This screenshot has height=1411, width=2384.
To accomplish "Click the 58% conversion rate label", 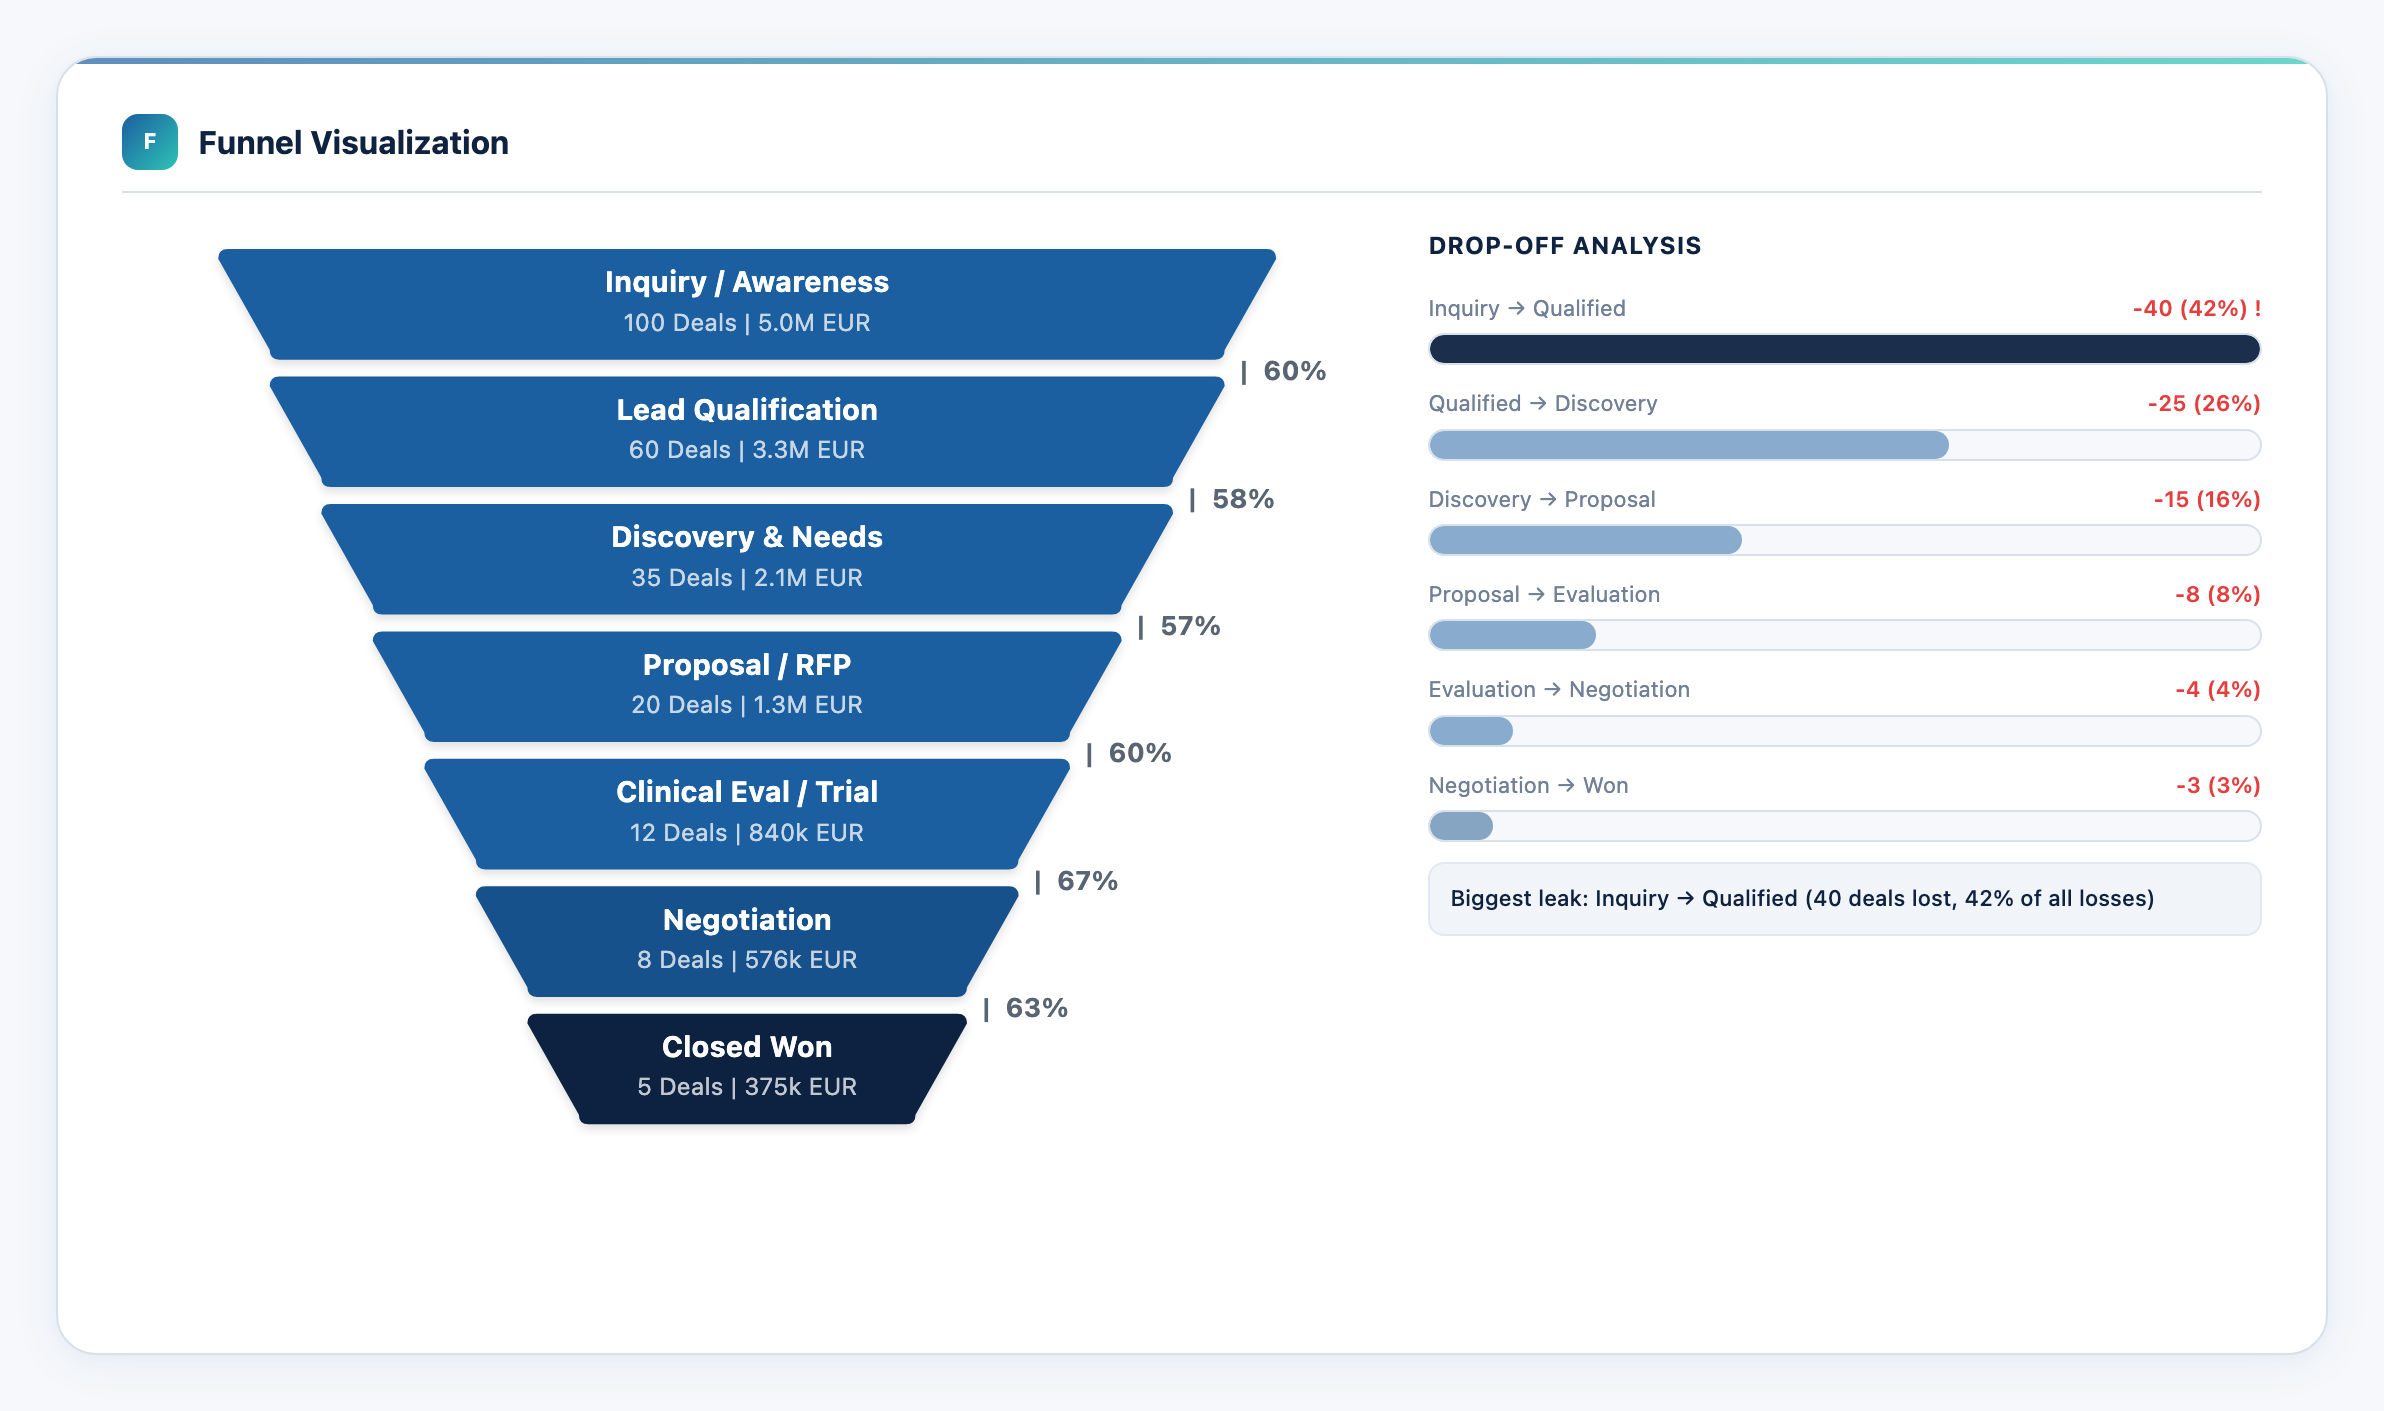I will tap(1243, 499).
